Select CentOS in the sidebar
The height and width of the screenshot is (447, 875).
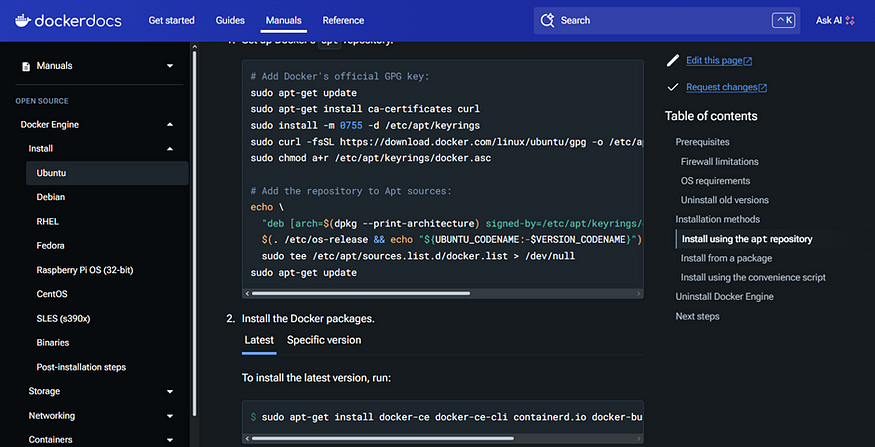coord(52,294)
